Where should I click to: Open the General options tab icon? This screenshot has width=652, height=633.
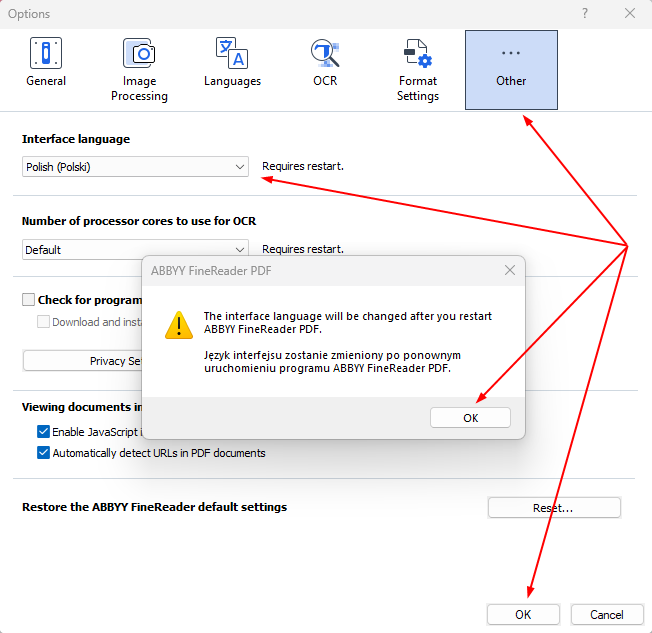(x=46, y=53)
